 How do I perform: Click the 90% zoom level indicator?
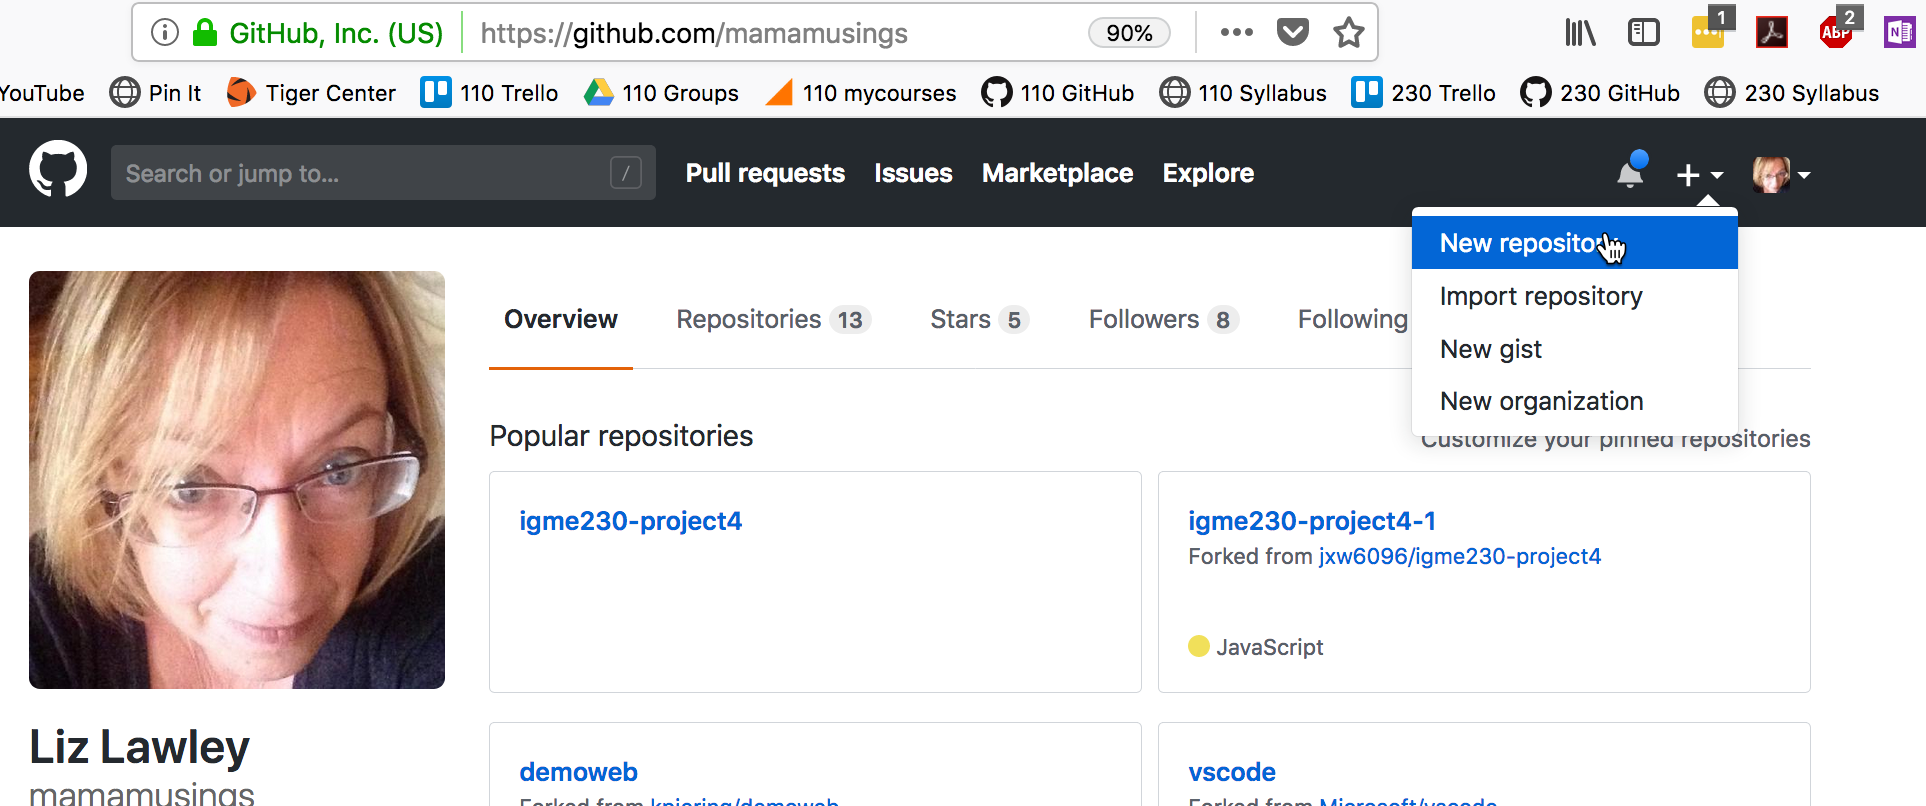(x=1129, y=33)
